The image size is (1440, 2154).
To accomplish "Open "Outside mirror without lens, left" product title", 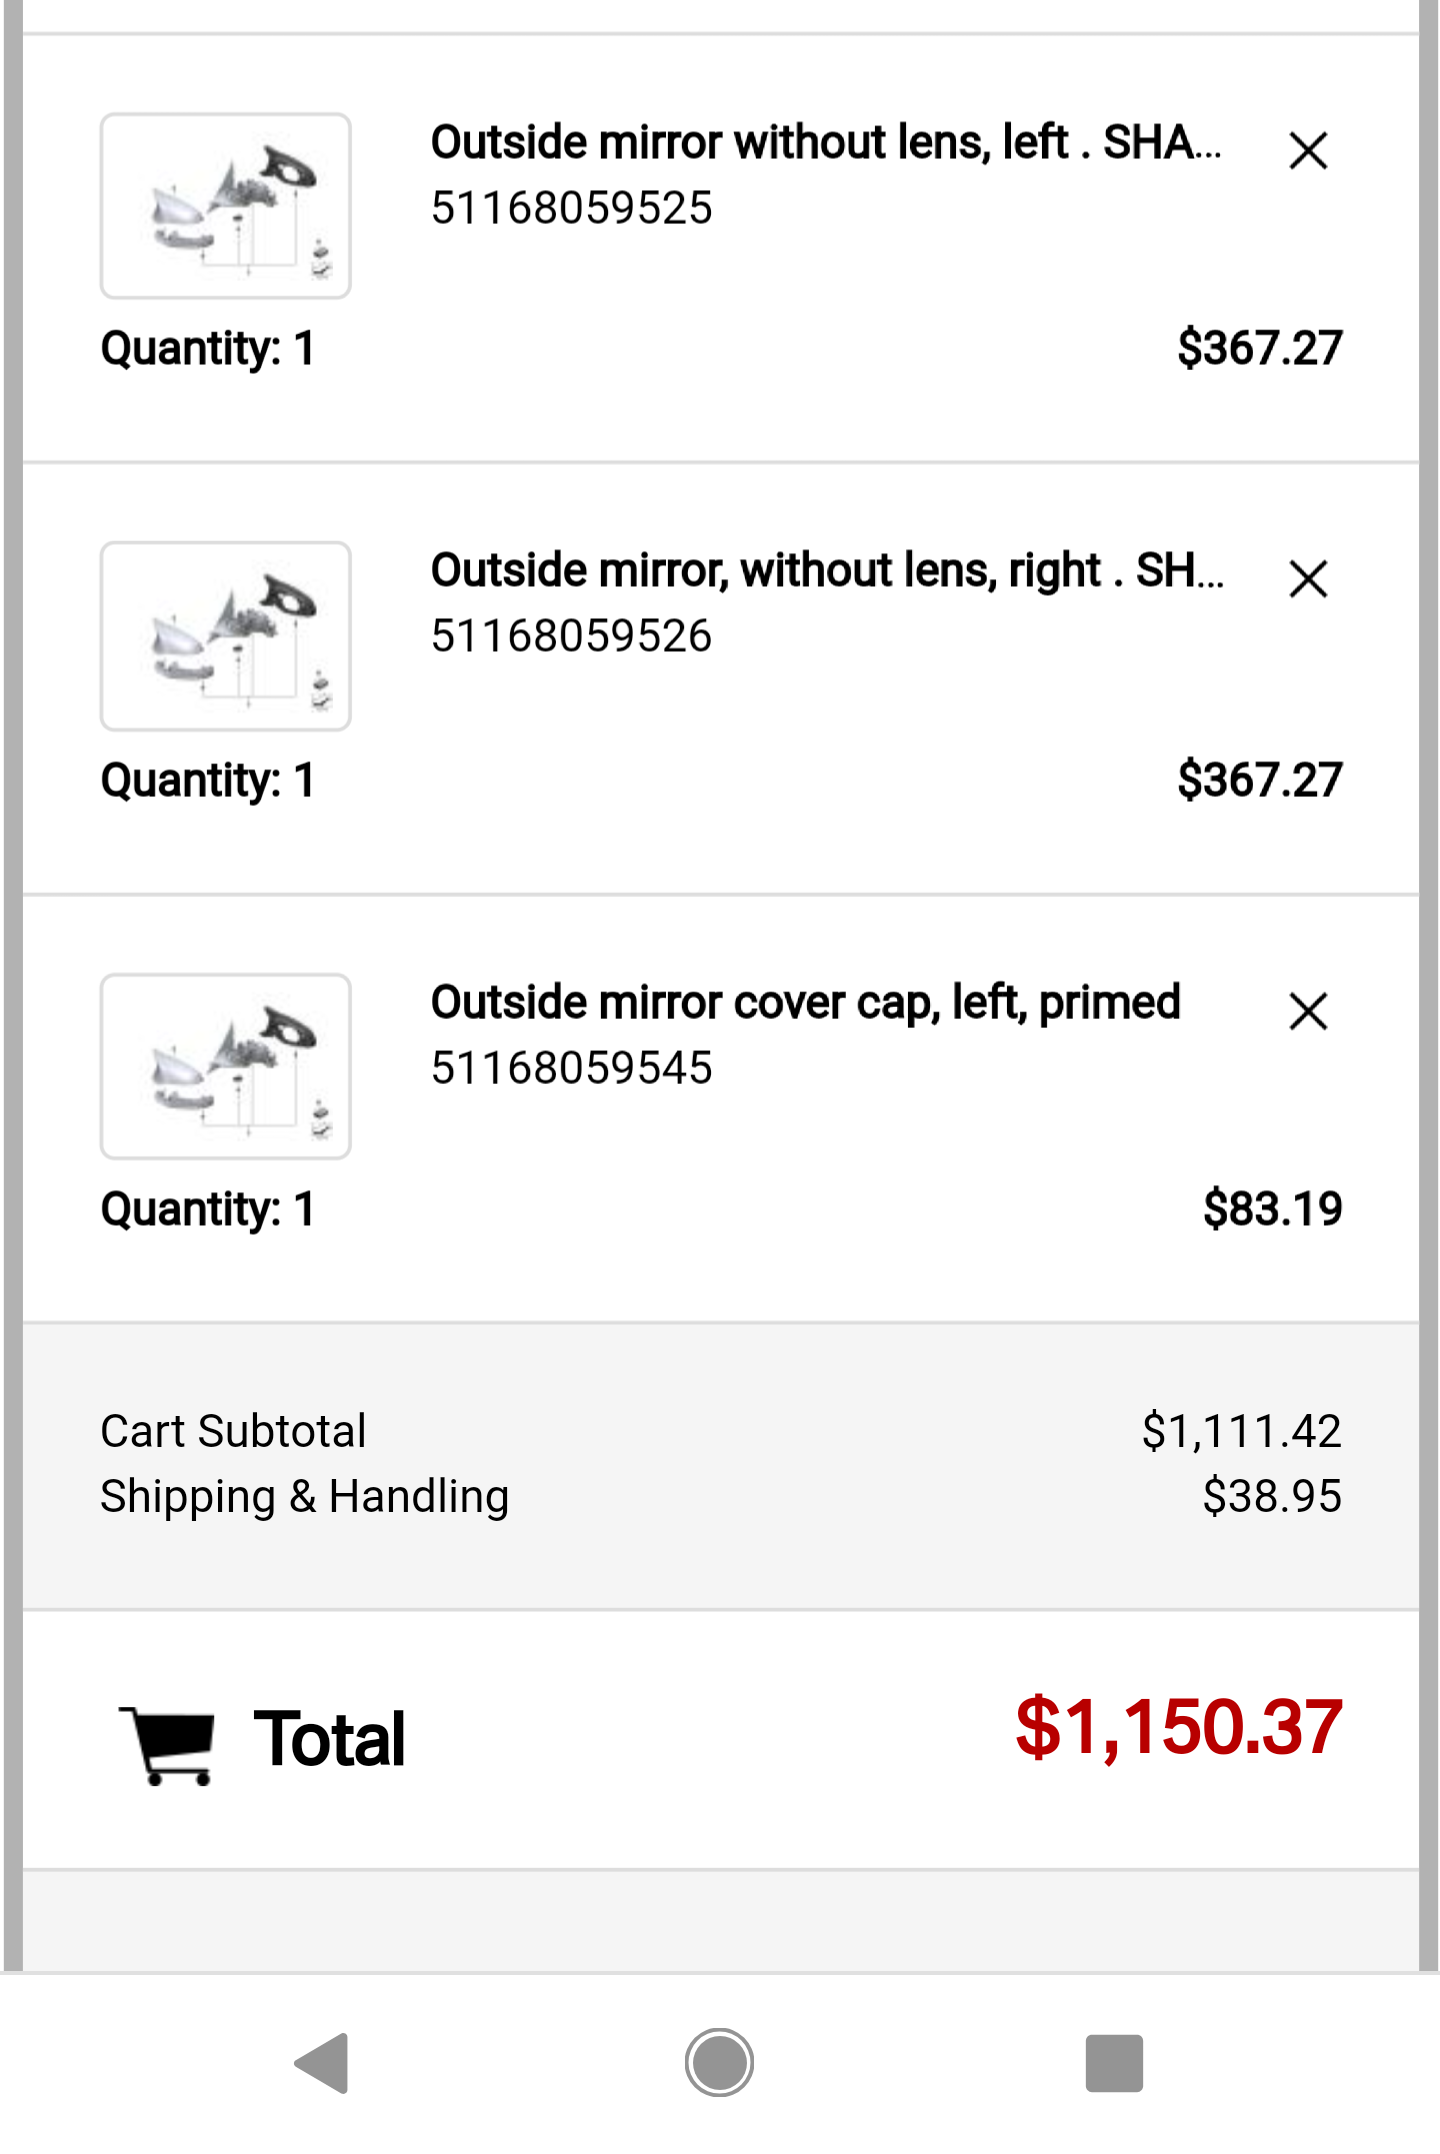I will click(x=826, y=143).
